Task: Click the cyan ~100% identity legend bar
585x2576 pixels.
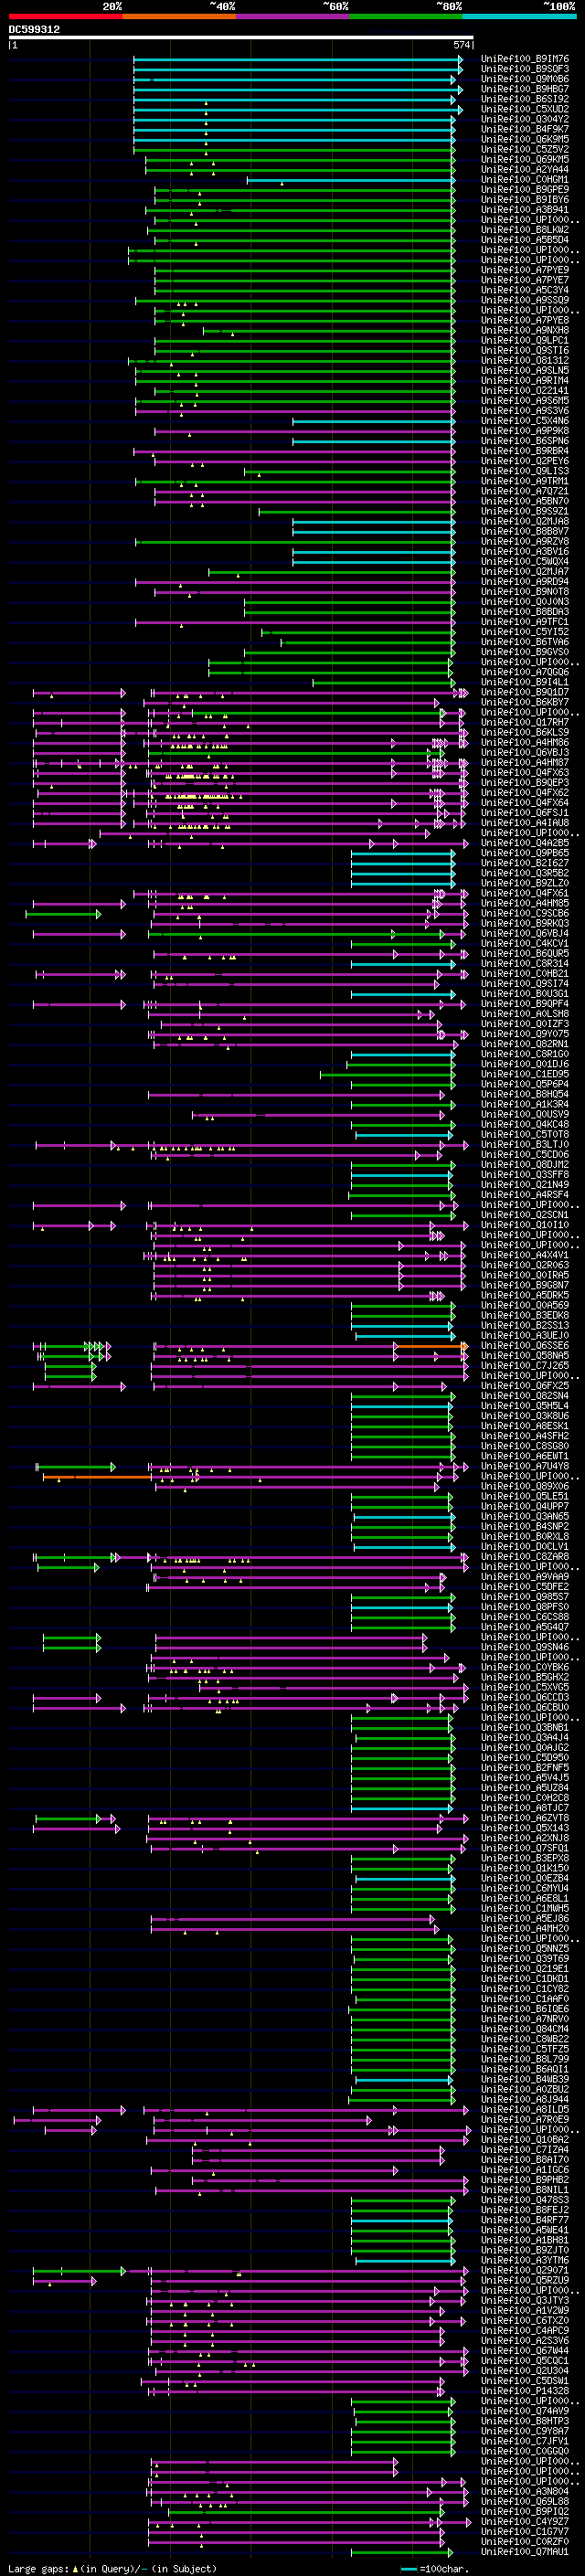Action: click(x=519, y=17)
